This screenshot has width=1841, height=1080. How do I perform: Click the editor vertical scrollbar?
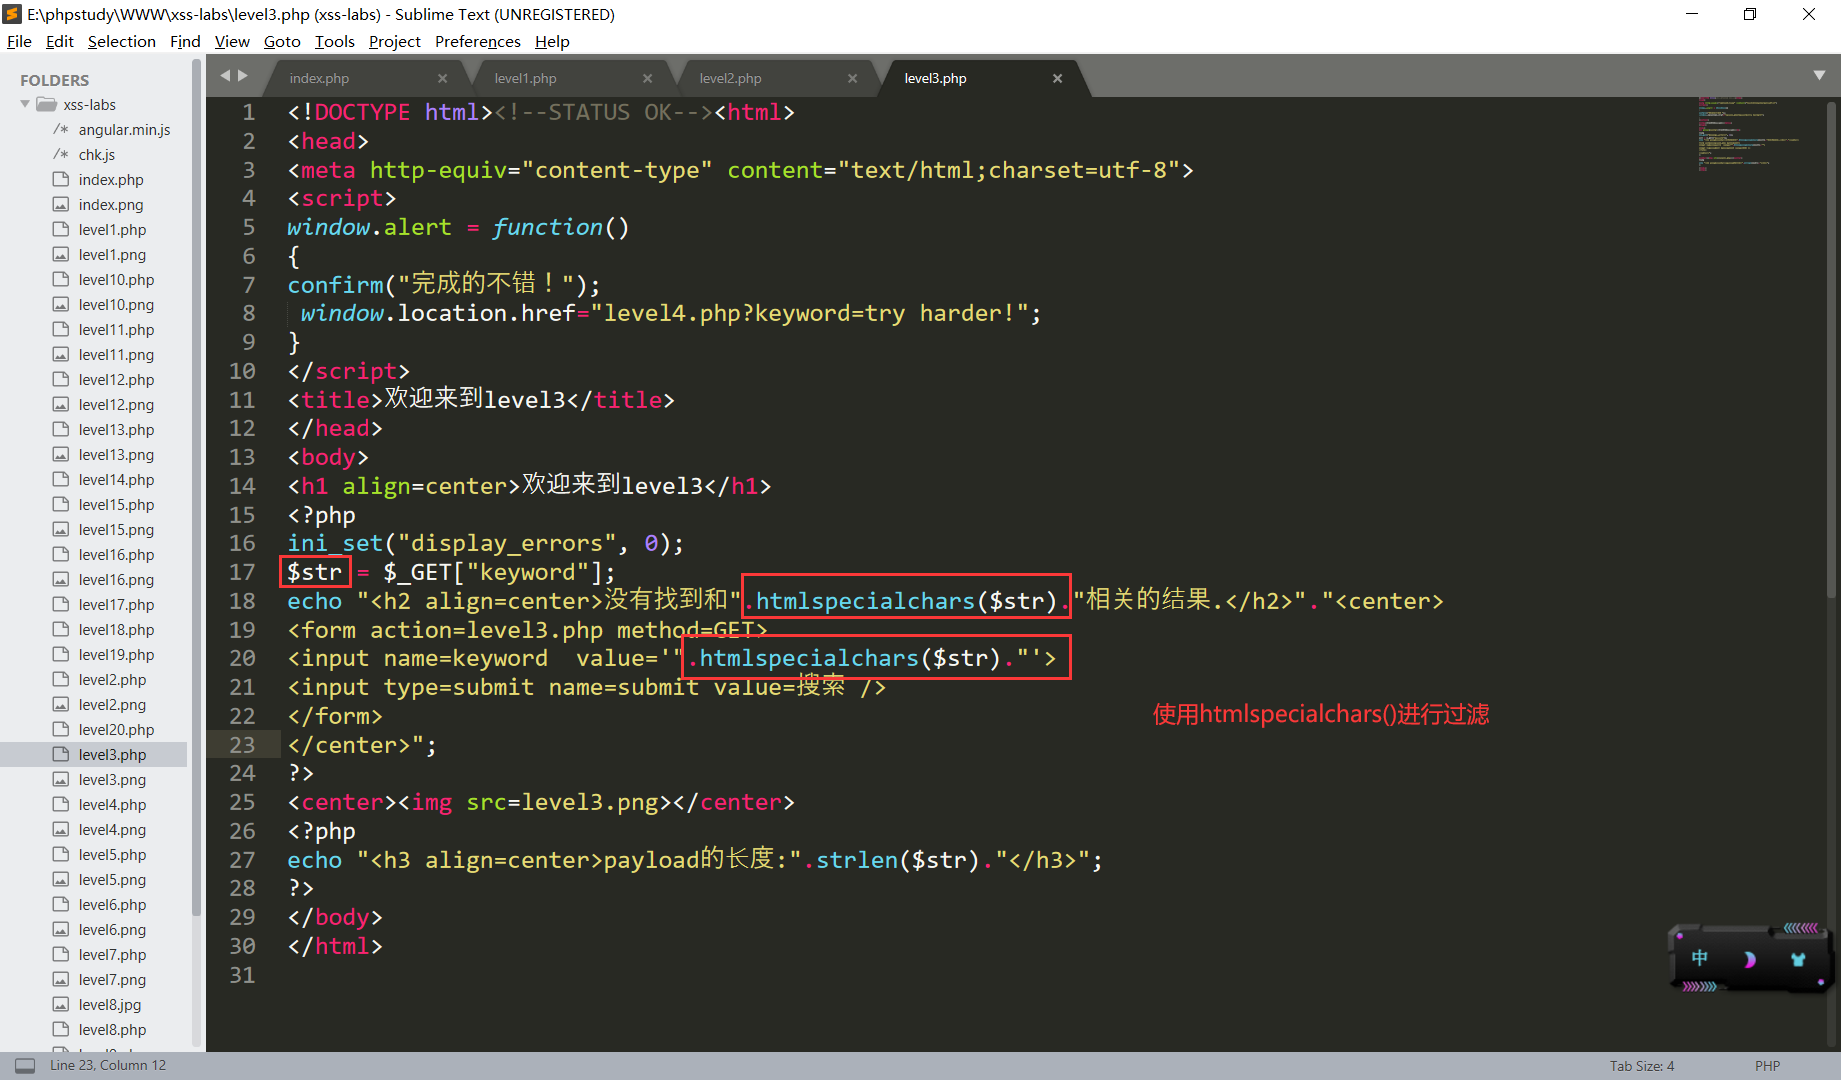click(1833, 350)
